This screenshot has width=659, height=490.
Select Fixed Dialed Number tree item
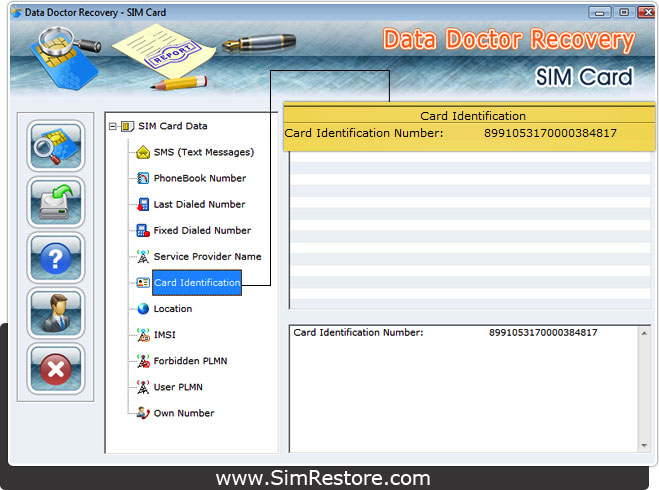pos(202,230)
